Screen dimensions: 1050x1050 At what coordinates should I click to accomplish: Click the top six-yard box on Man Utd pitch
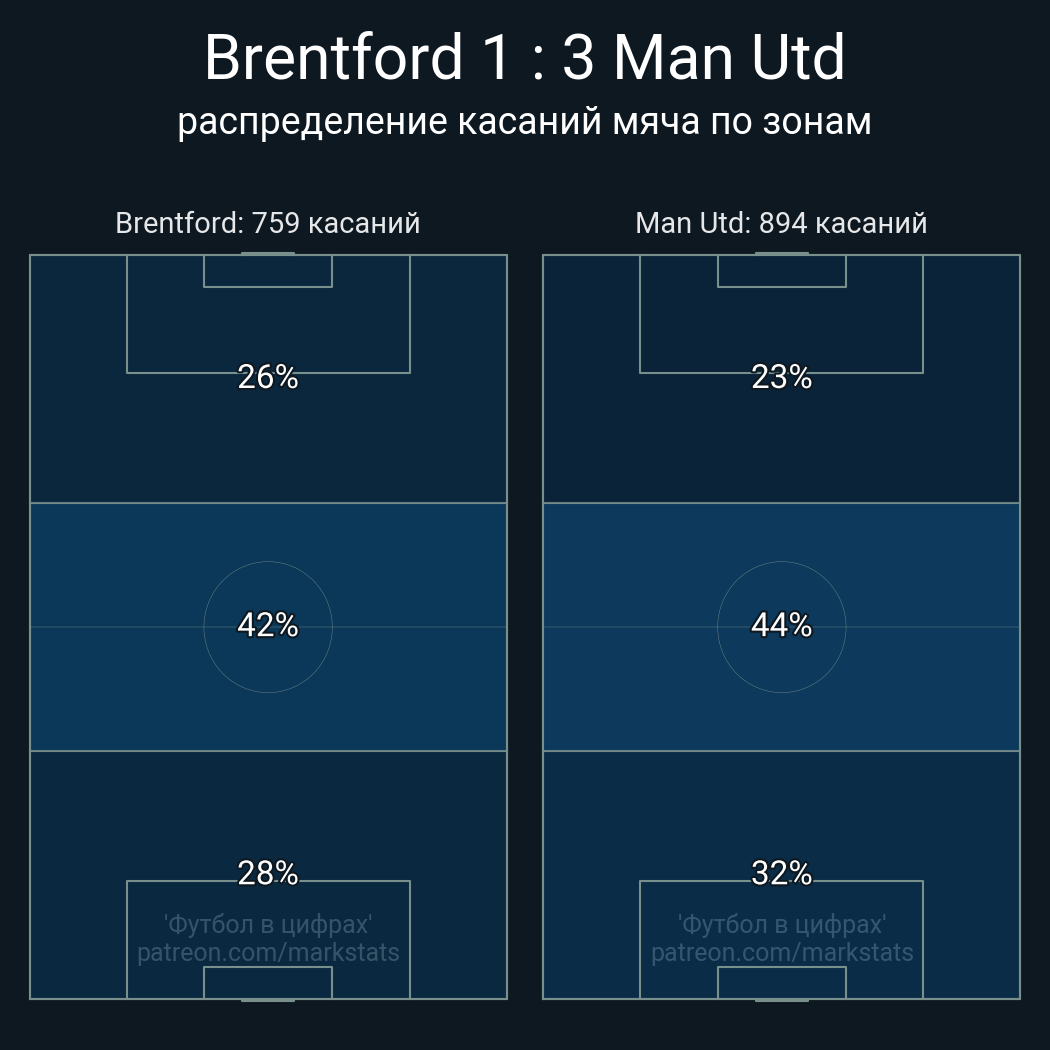[782, 271]
